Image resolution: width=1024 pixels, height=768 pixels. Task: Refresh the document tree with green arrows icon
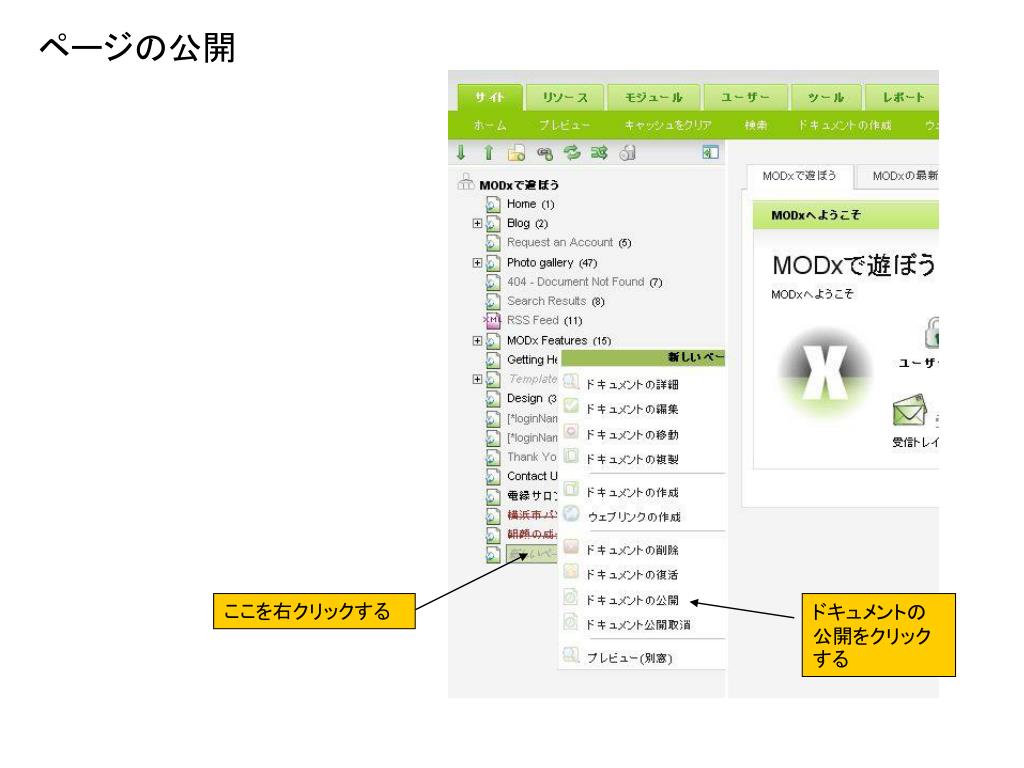572,153
